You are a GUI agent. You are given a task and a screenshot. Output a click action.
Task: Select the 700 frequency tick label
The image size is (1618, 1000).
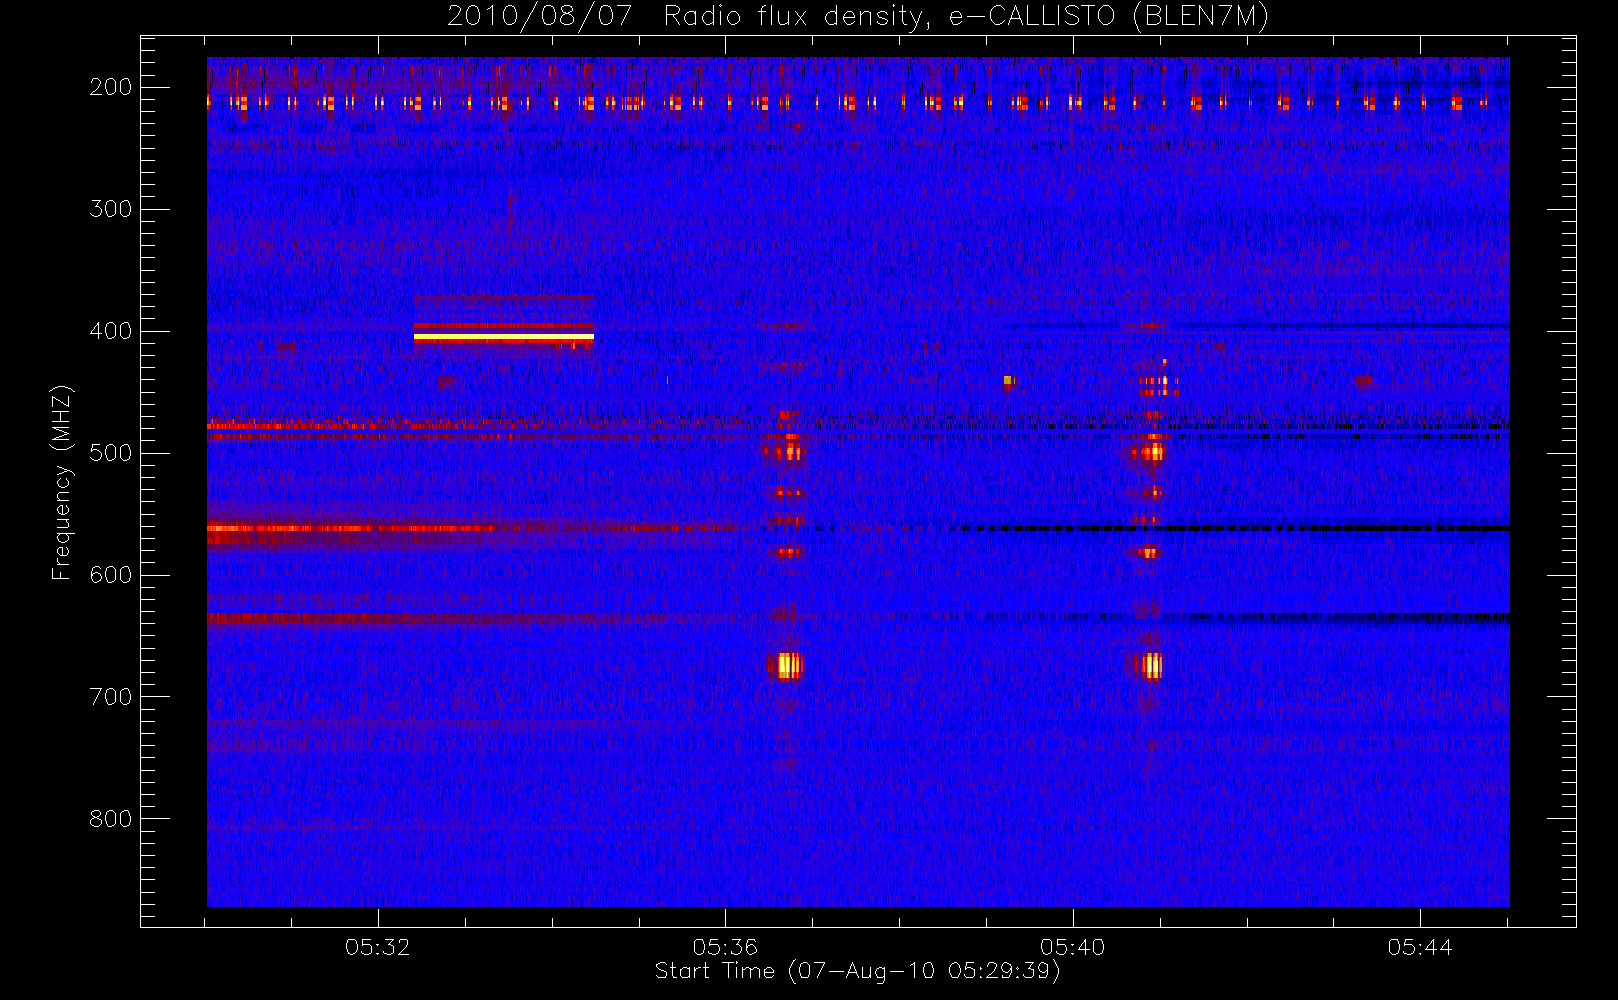[111, 697]
